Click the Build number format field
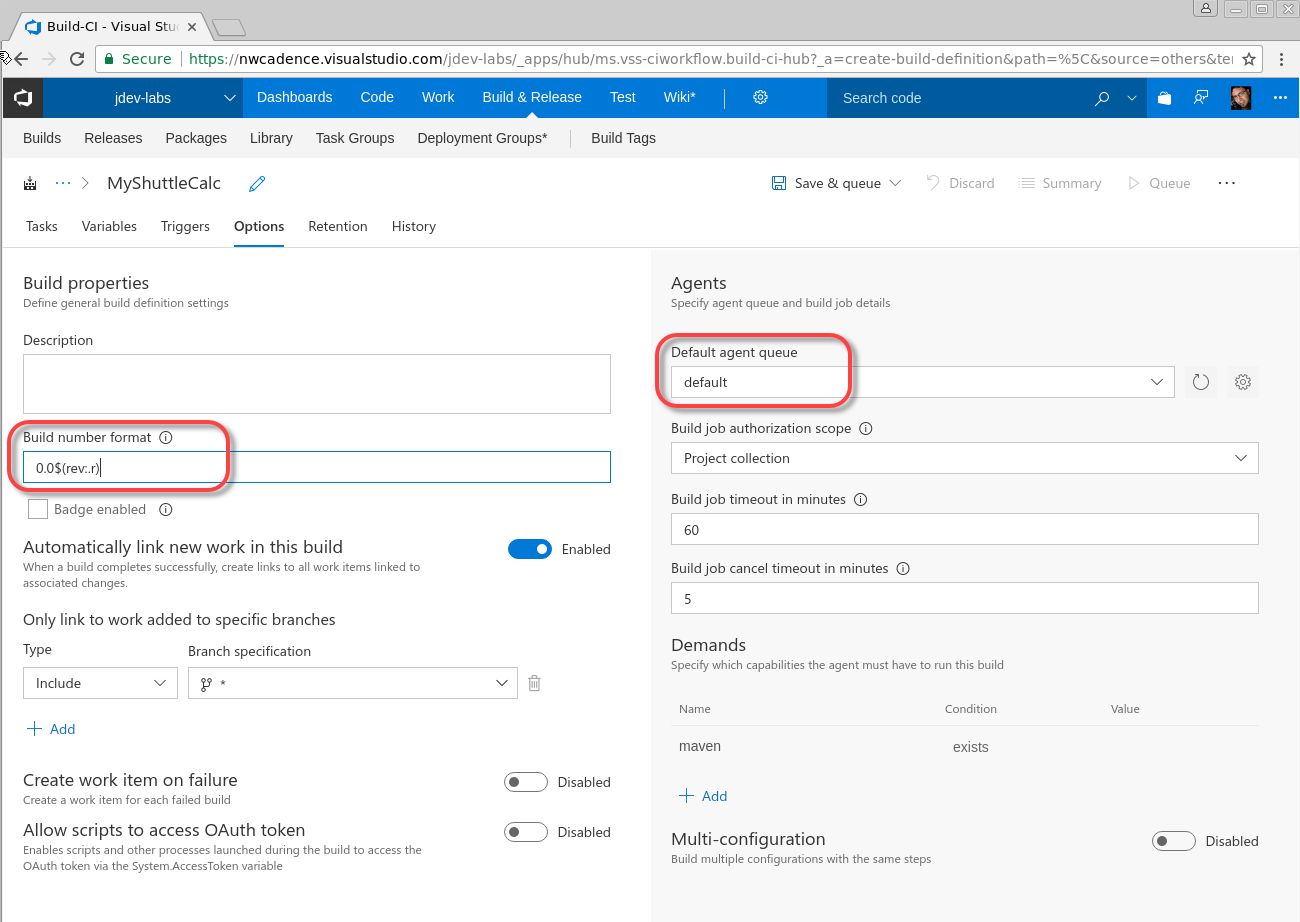 click(317, 467)
